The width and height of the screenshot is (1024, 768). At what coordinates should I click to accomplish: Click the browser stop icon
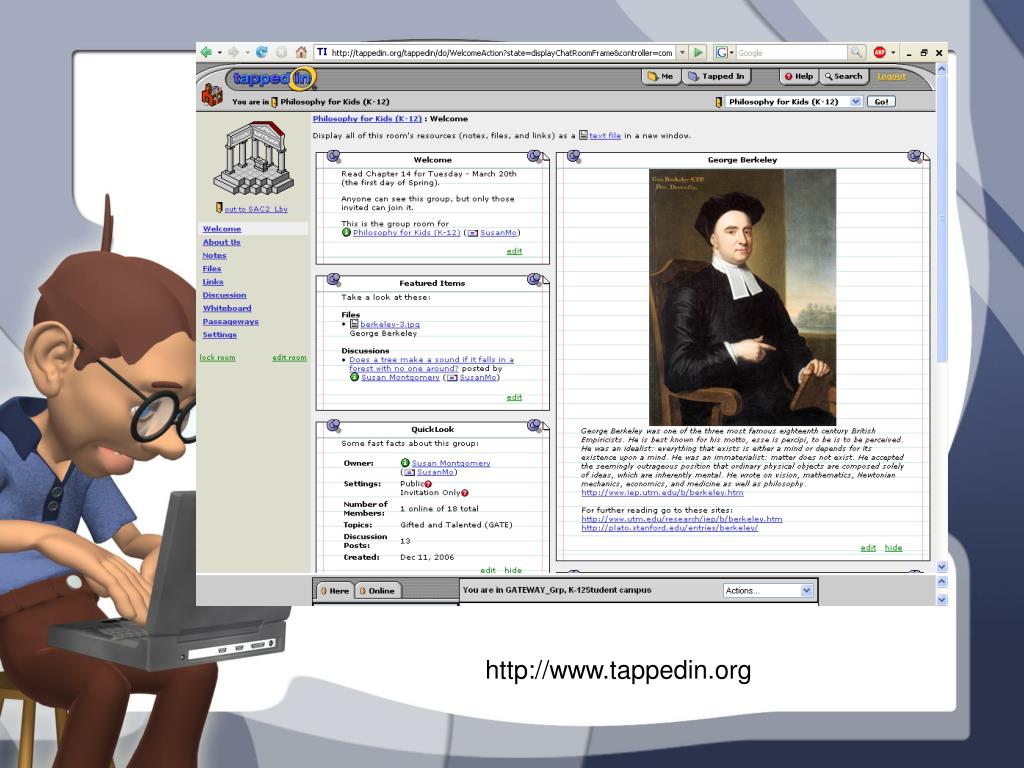[281, 52]
